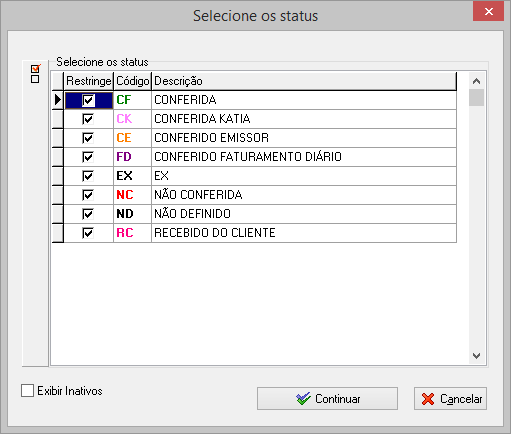Click the row indicator arrow beside CF
511x434 pixels.
pos(58,100)
